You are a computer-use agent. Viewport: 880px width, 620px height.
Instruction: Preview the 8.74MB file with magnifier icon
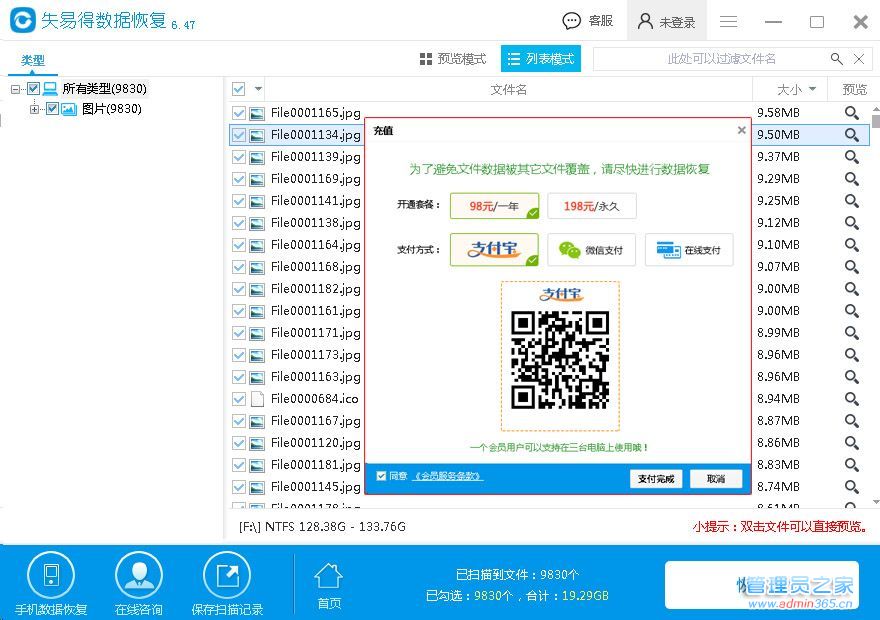point(851,486)
